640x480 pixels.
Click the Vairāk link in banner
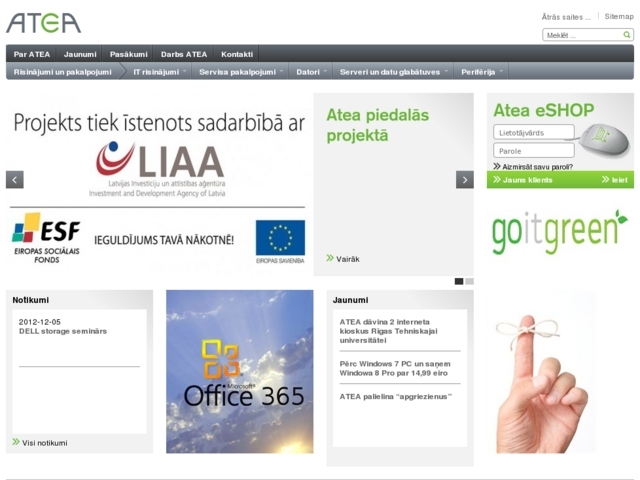coord(343,259)
